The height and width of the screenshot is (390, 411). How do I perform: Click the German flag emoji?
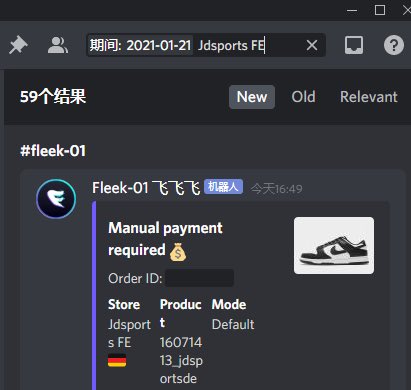tap(117, 361)
